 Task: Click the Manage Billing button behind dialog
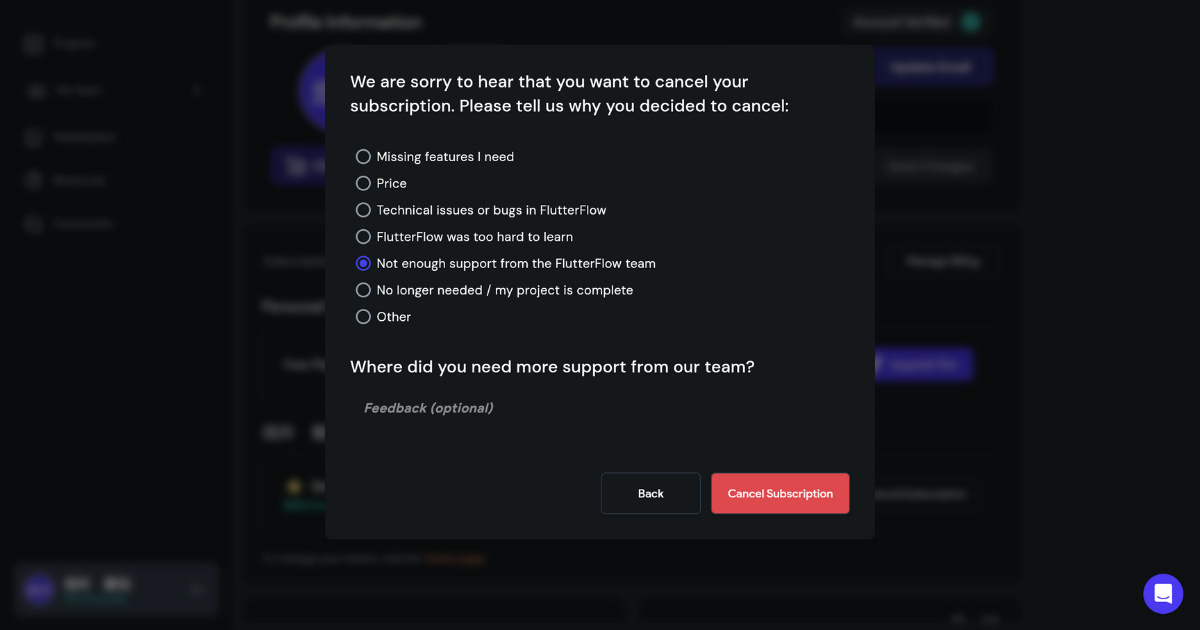point(942,262)
